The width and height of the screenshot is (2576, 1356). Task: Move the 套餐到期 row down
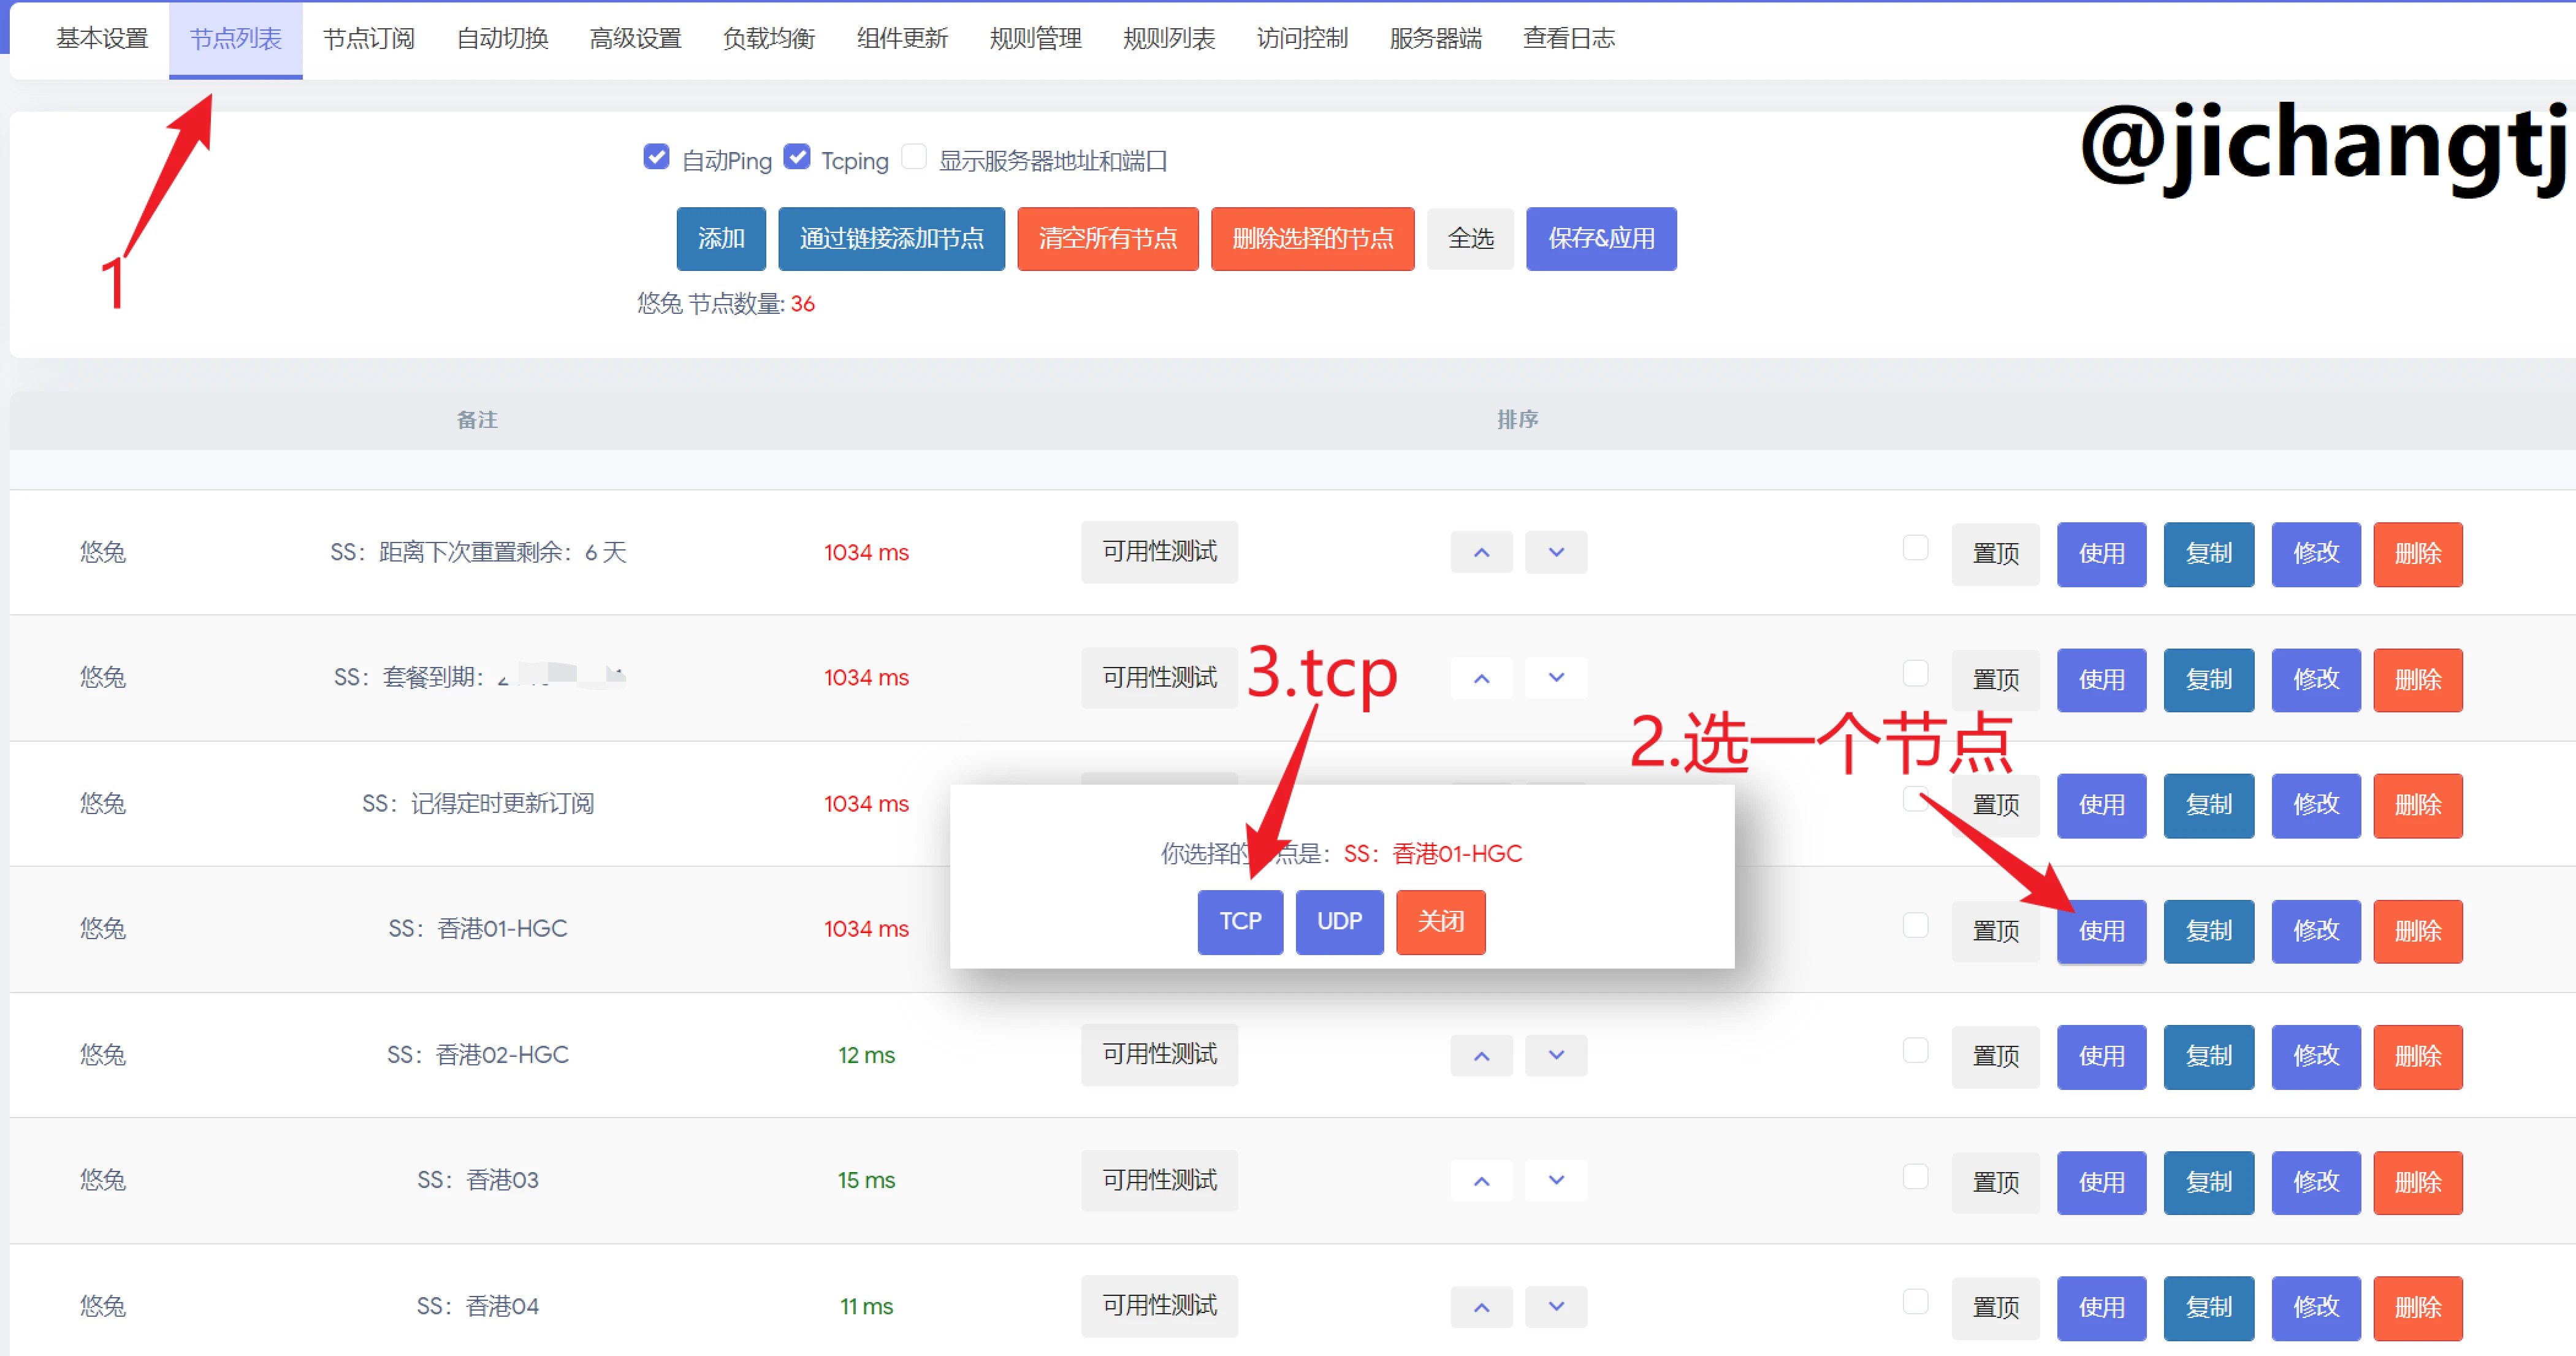pyautogui.click(x=1556, y=678)
